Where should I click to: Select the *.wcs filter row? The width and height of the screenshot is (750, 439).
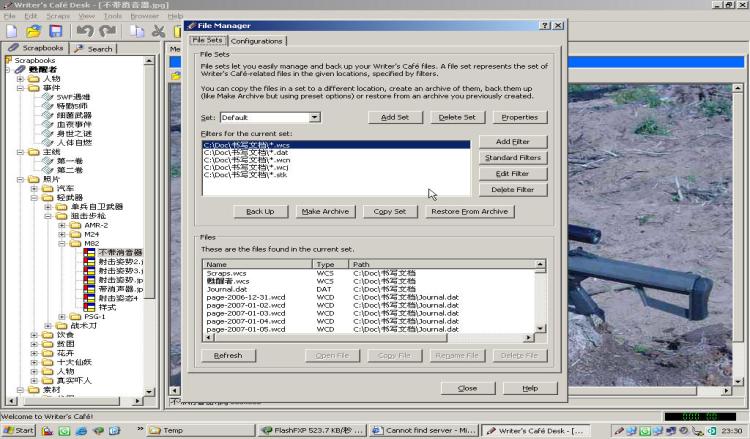point(336,145)
